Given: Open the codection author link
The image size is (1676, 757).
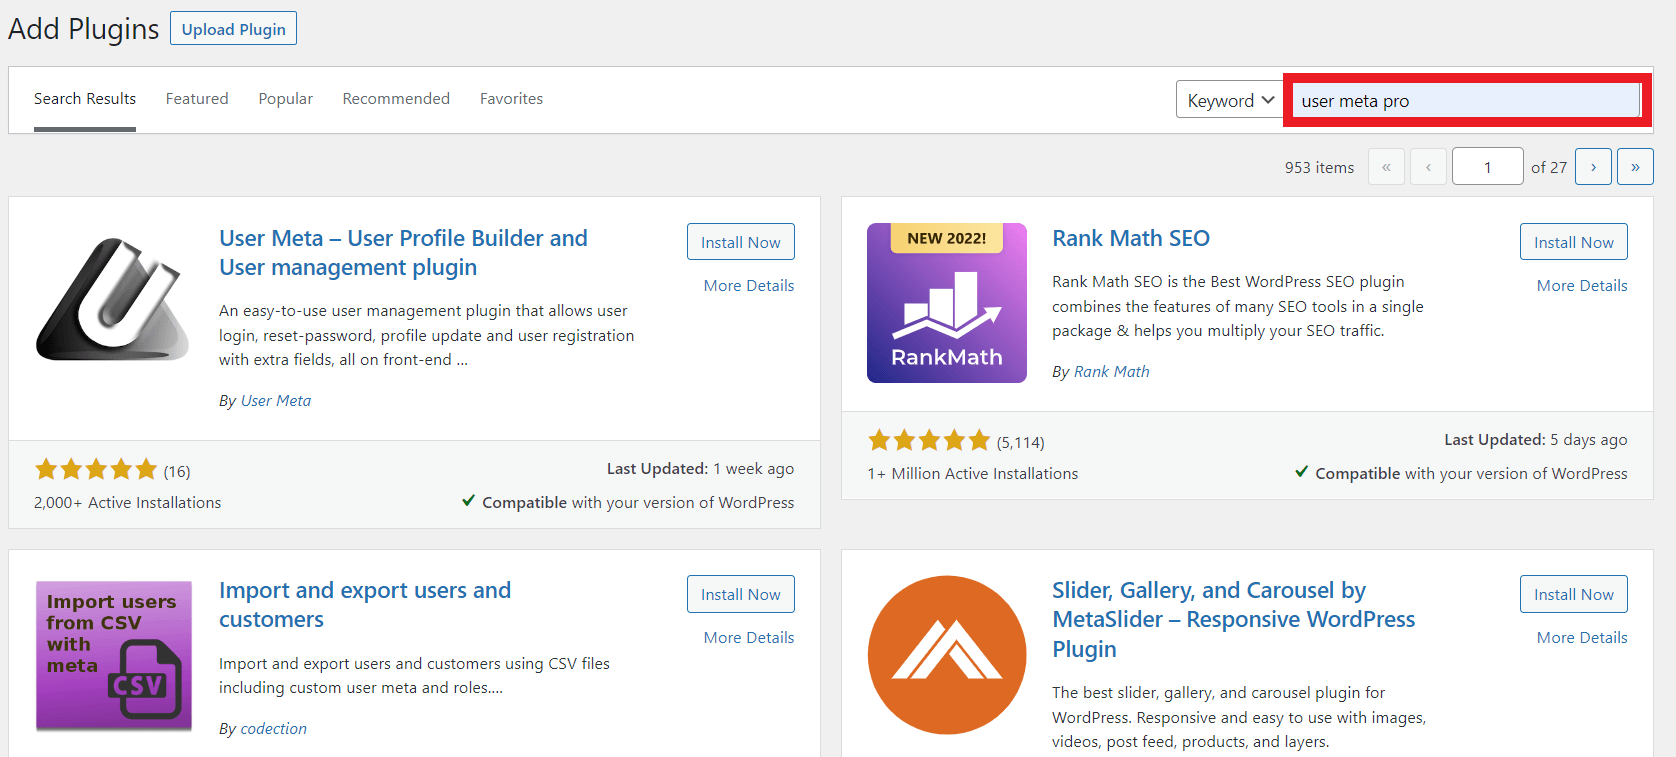Looking at the screenshot, I should tap(273, 729).
